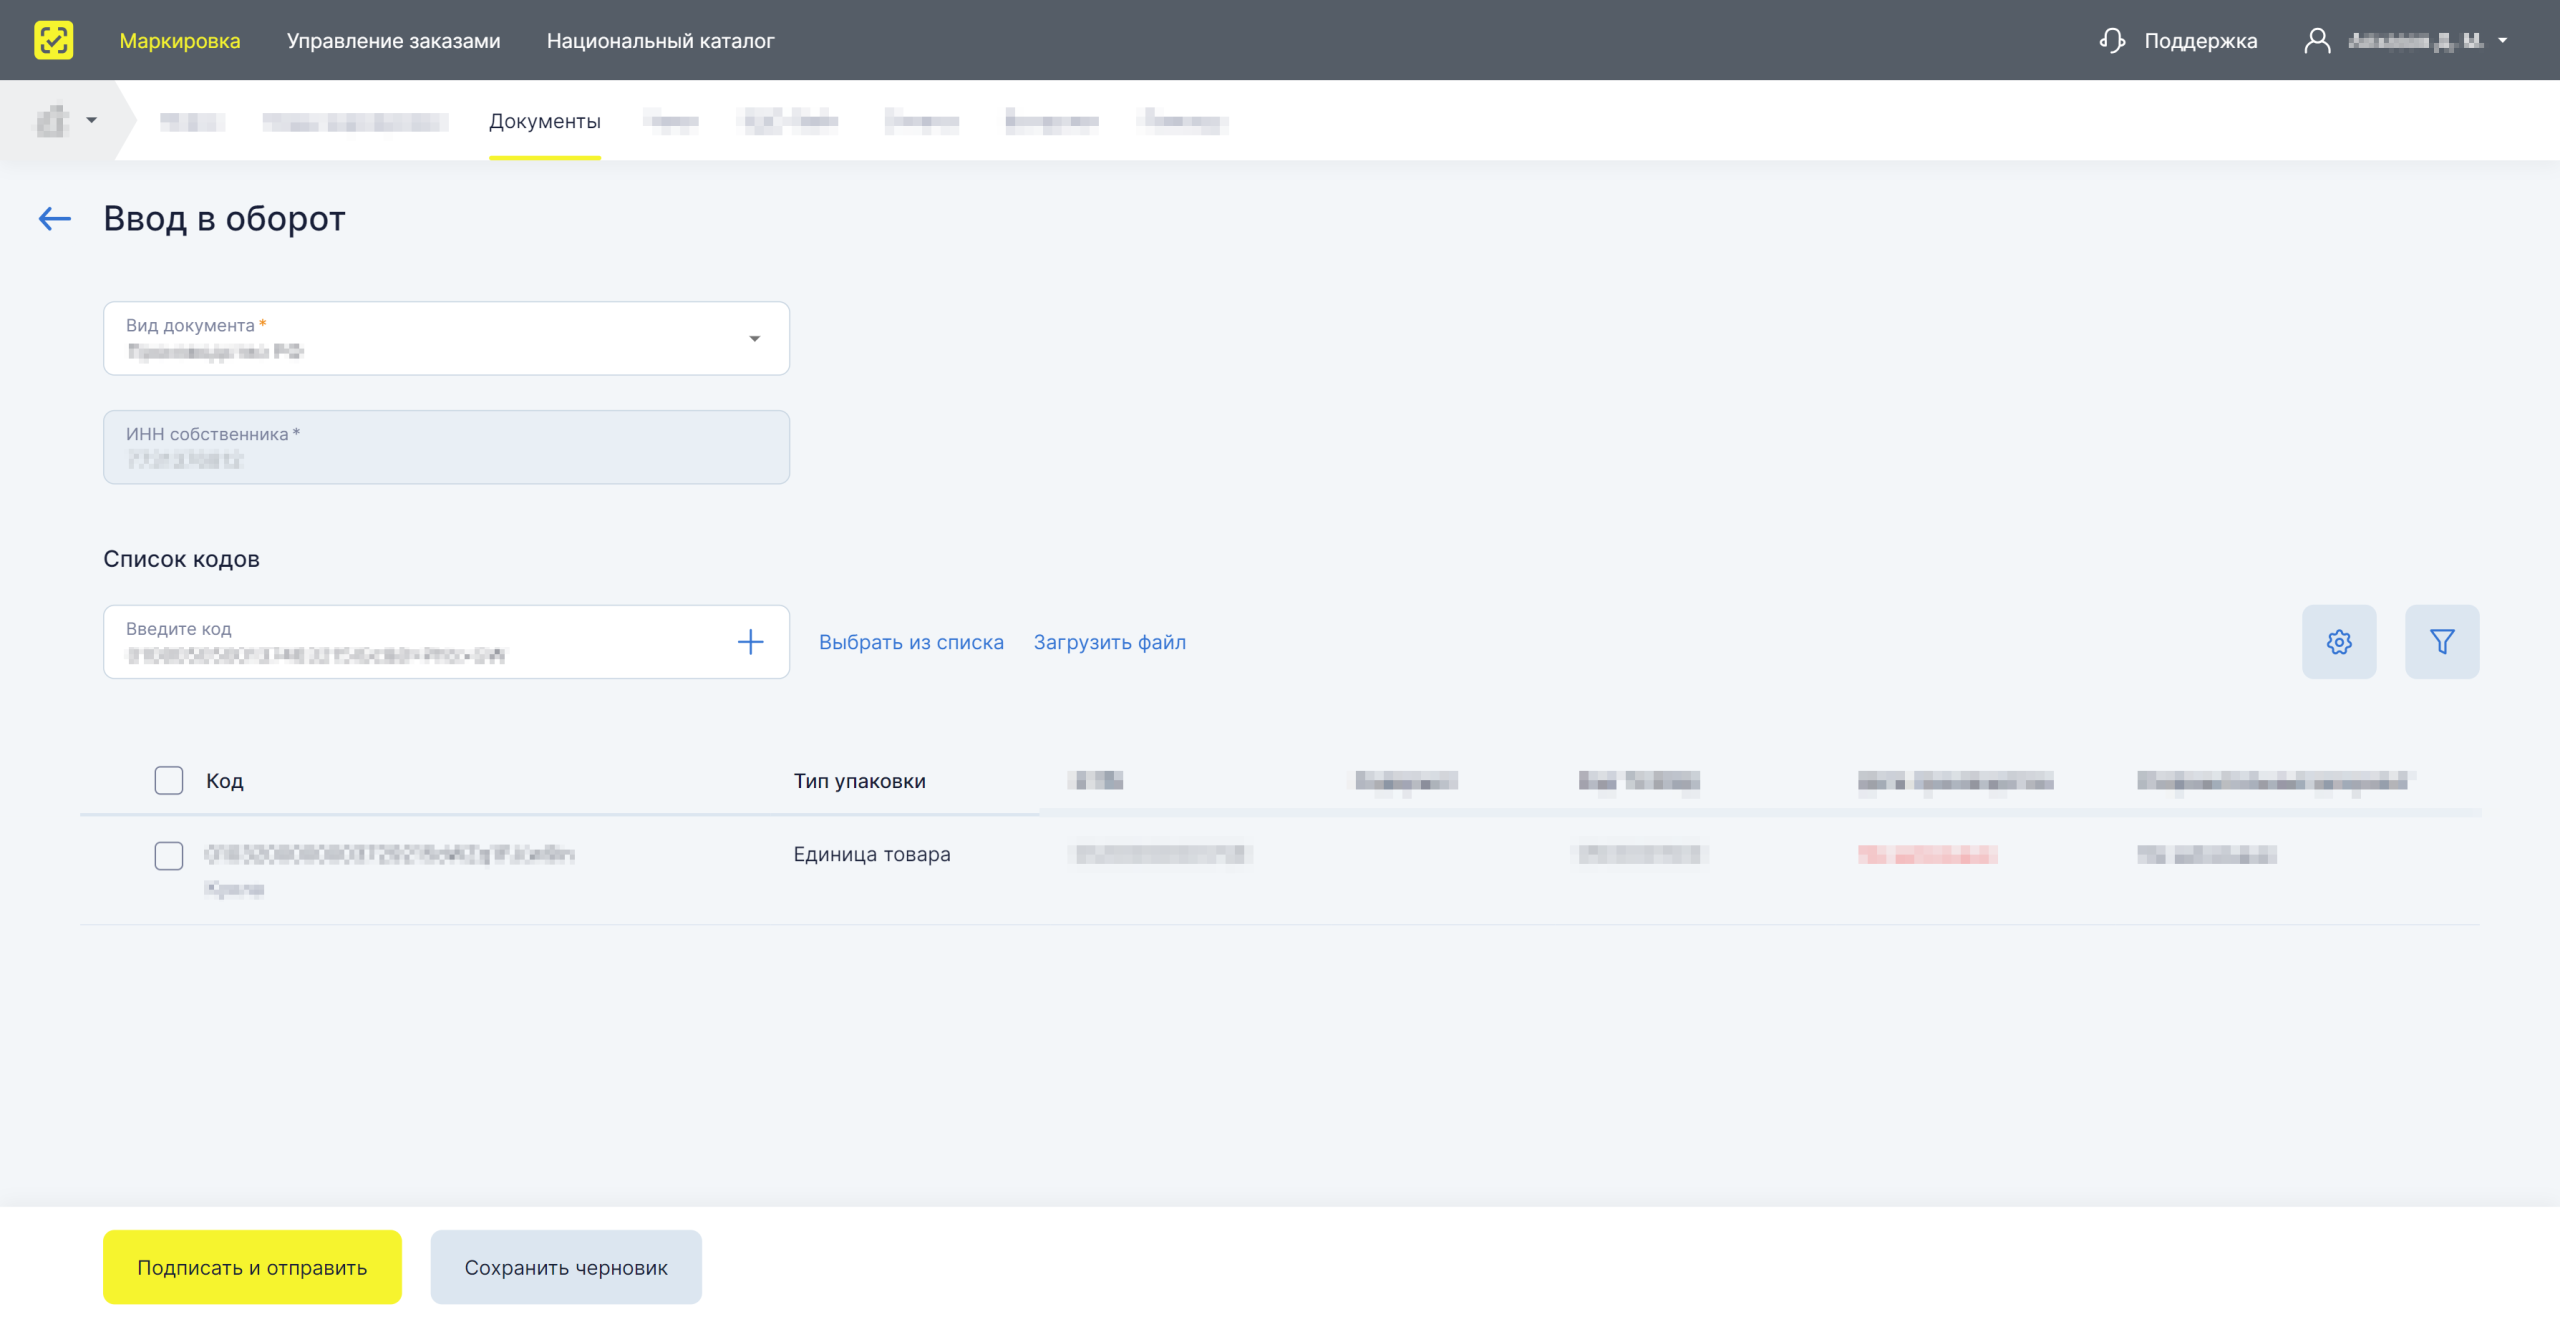2560x1327 pixels.
Task: Click the product group icon in breadcrumb
Action: tap(52, 120)
